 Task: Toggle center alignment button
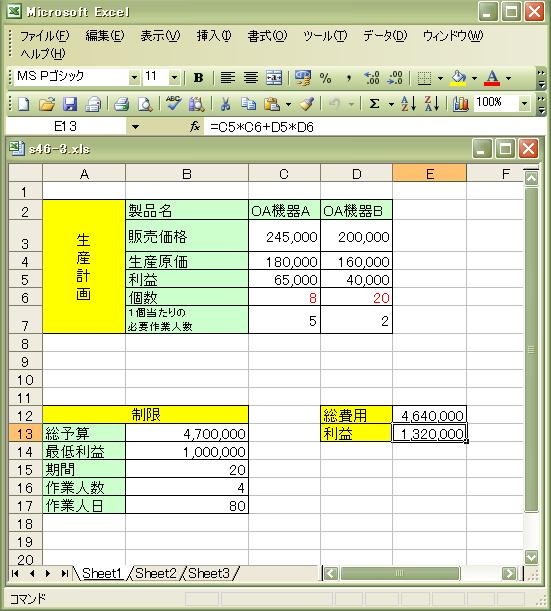pos(251,78)
